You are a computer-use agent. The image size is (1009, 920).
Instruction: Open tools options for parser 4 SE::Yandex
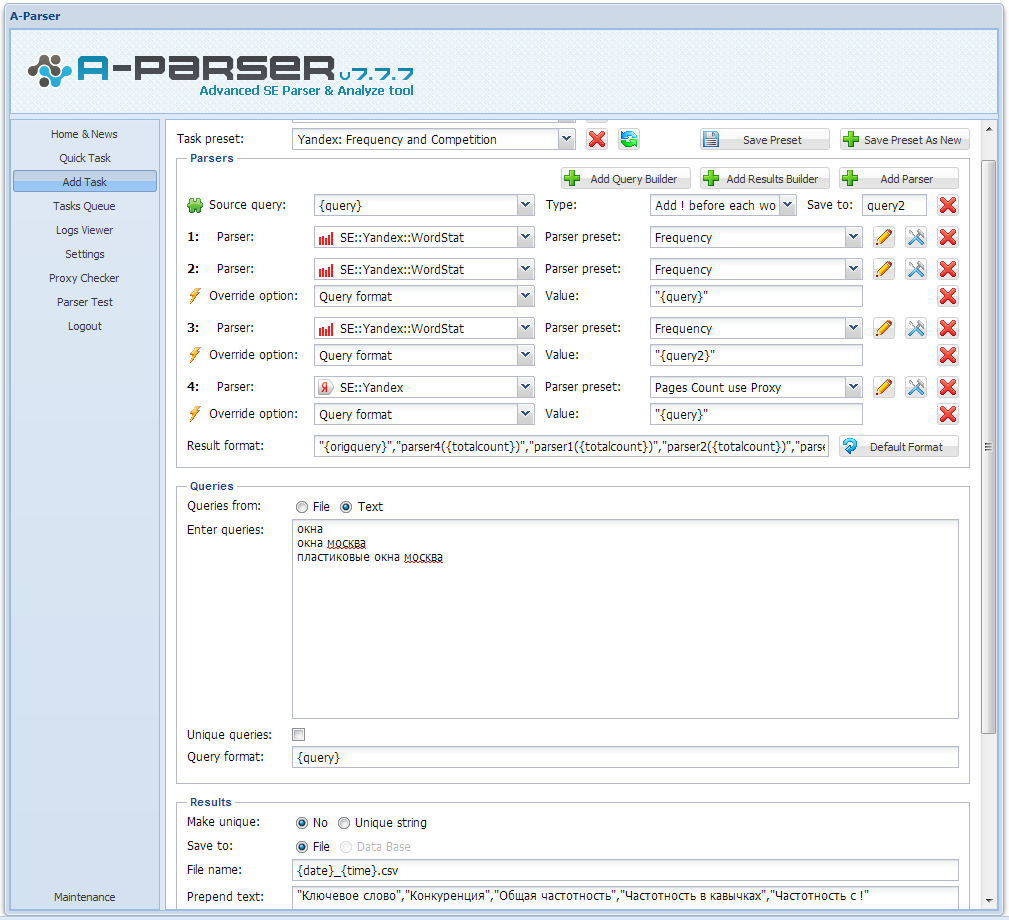point(916,387)
